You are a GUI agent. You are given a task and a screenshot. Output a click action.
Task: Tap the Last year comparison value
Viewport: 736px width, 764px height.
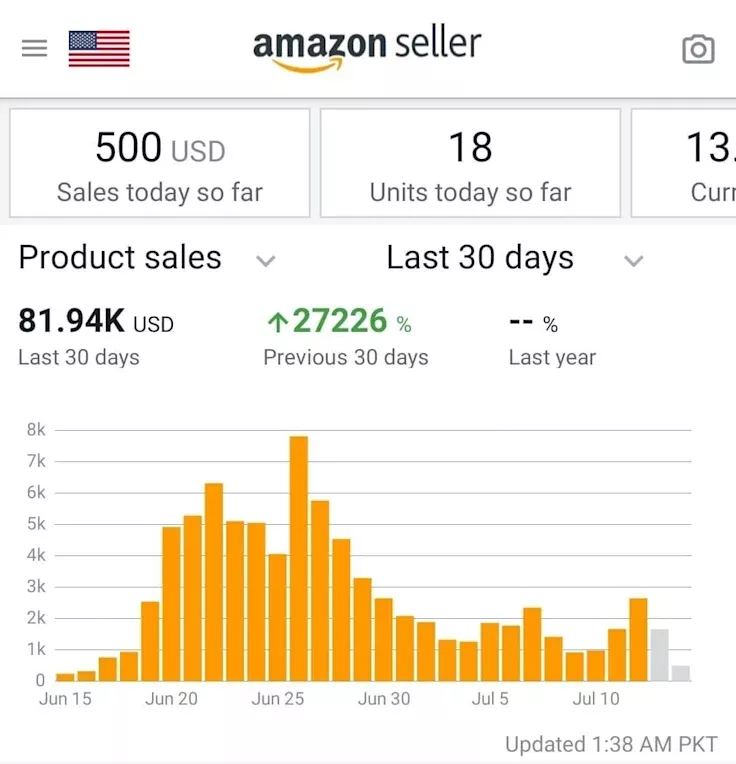533,324
